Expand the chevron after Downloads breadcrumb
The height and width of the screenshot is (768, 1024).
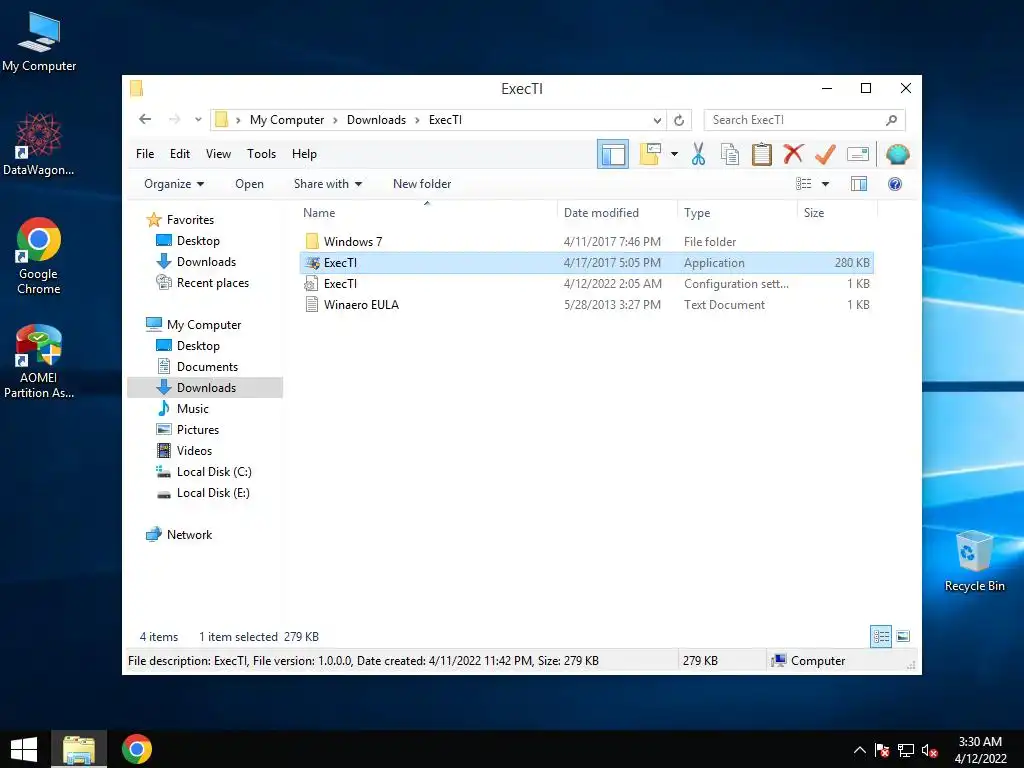[x=417, y=120]
